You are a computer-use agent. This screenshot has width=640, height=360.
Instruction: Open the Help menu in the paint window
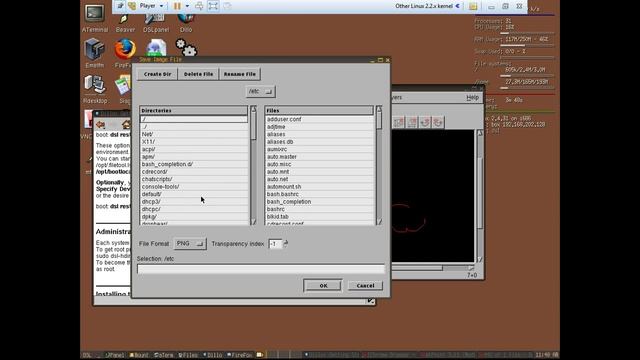coord(472,98)
